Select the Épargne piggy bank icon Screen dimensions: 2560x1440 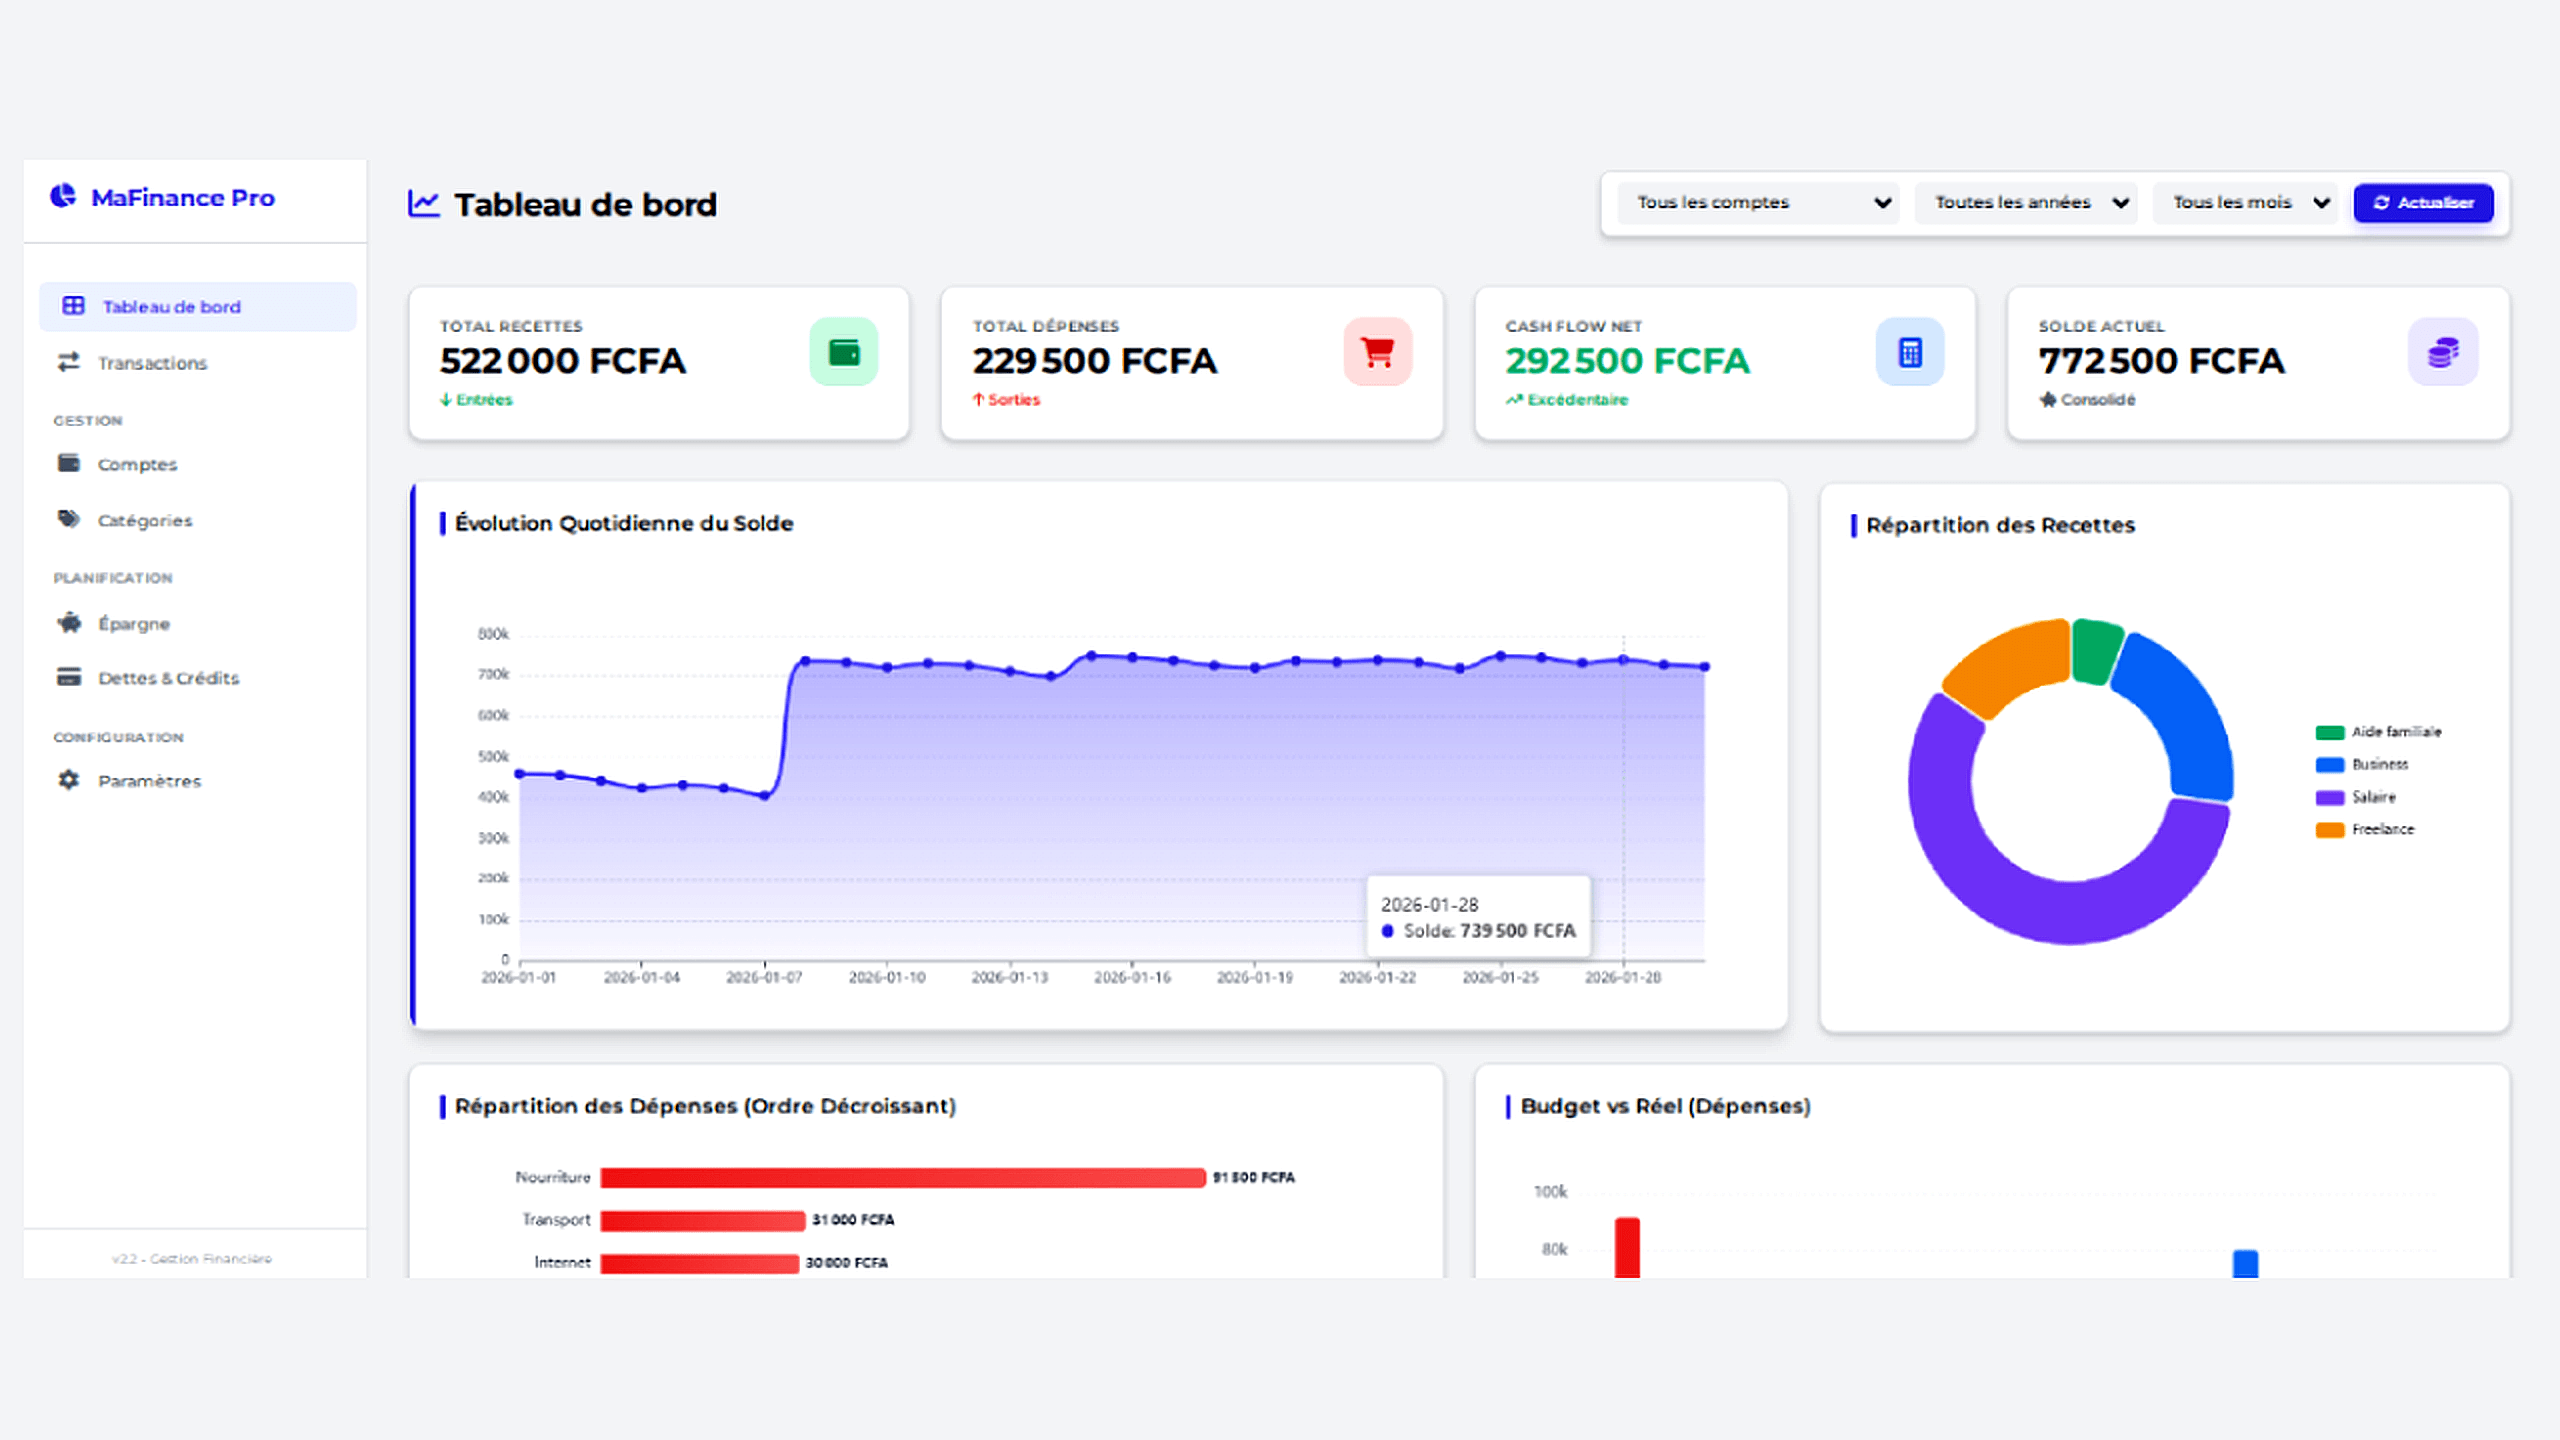click(x=69, y=622)
